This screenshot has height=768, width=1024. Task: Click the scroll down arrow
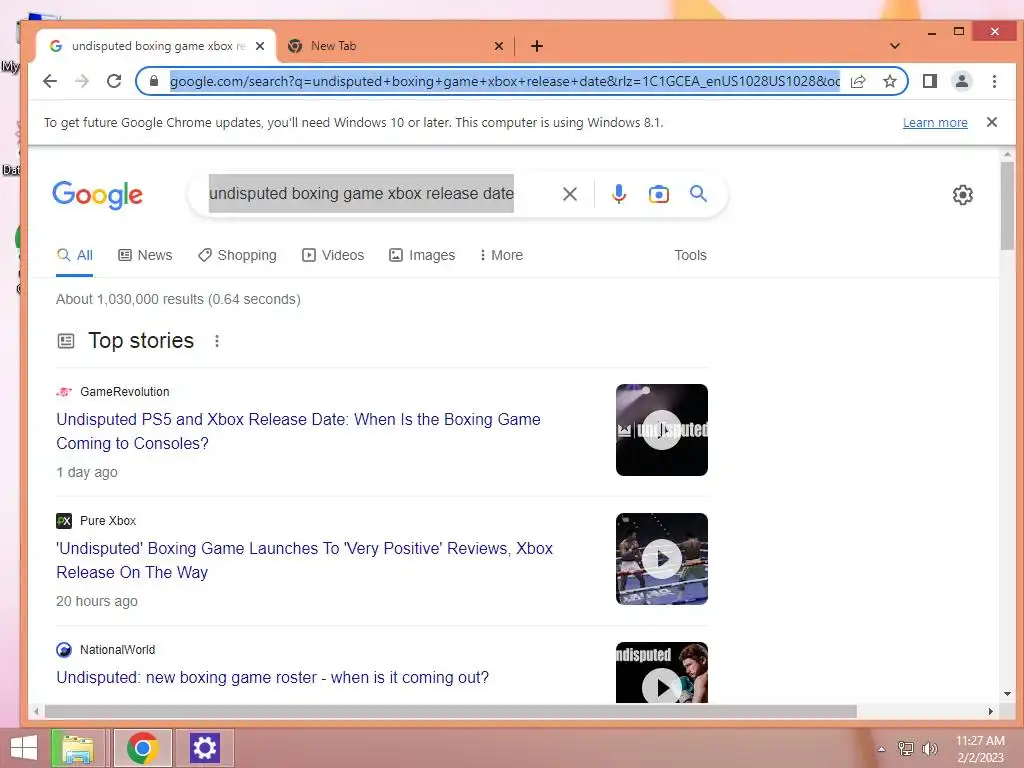coord(1007,694)
